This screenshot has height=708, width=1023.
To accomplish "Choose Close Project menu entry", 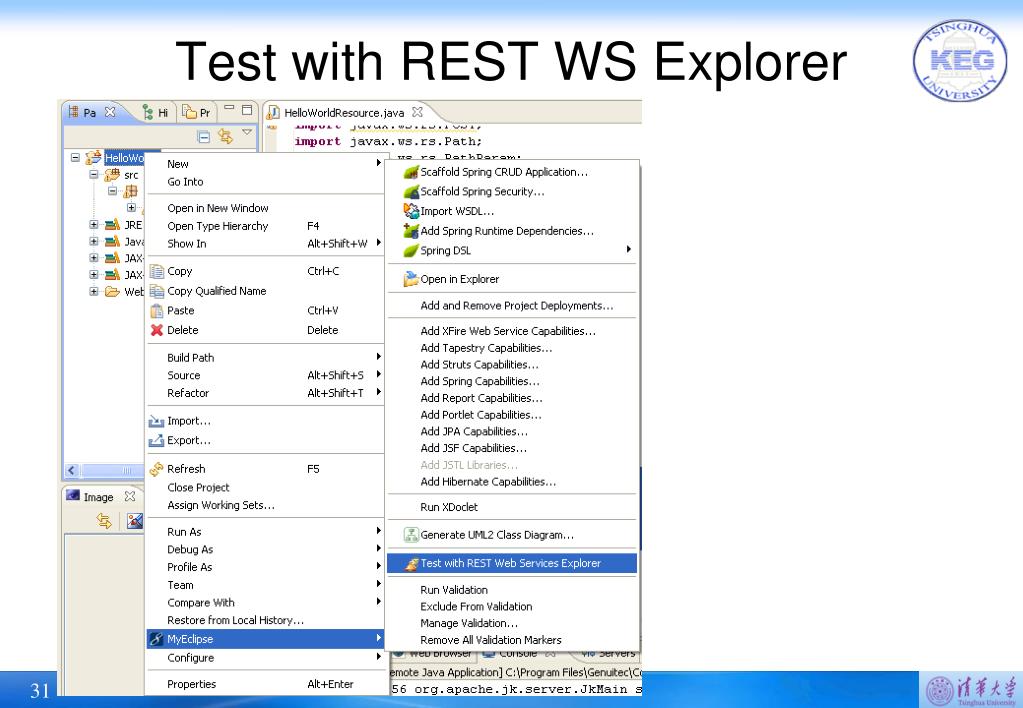I will [x=198, y=487].
